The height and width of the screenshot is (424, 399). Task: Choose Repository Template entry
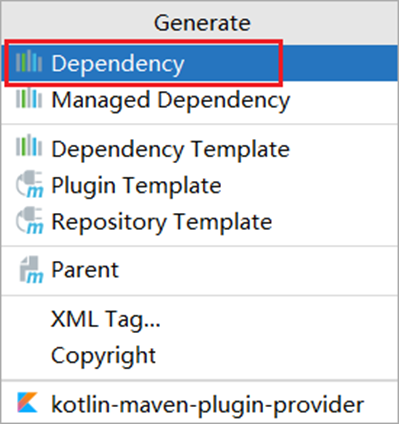coord(200,222)
